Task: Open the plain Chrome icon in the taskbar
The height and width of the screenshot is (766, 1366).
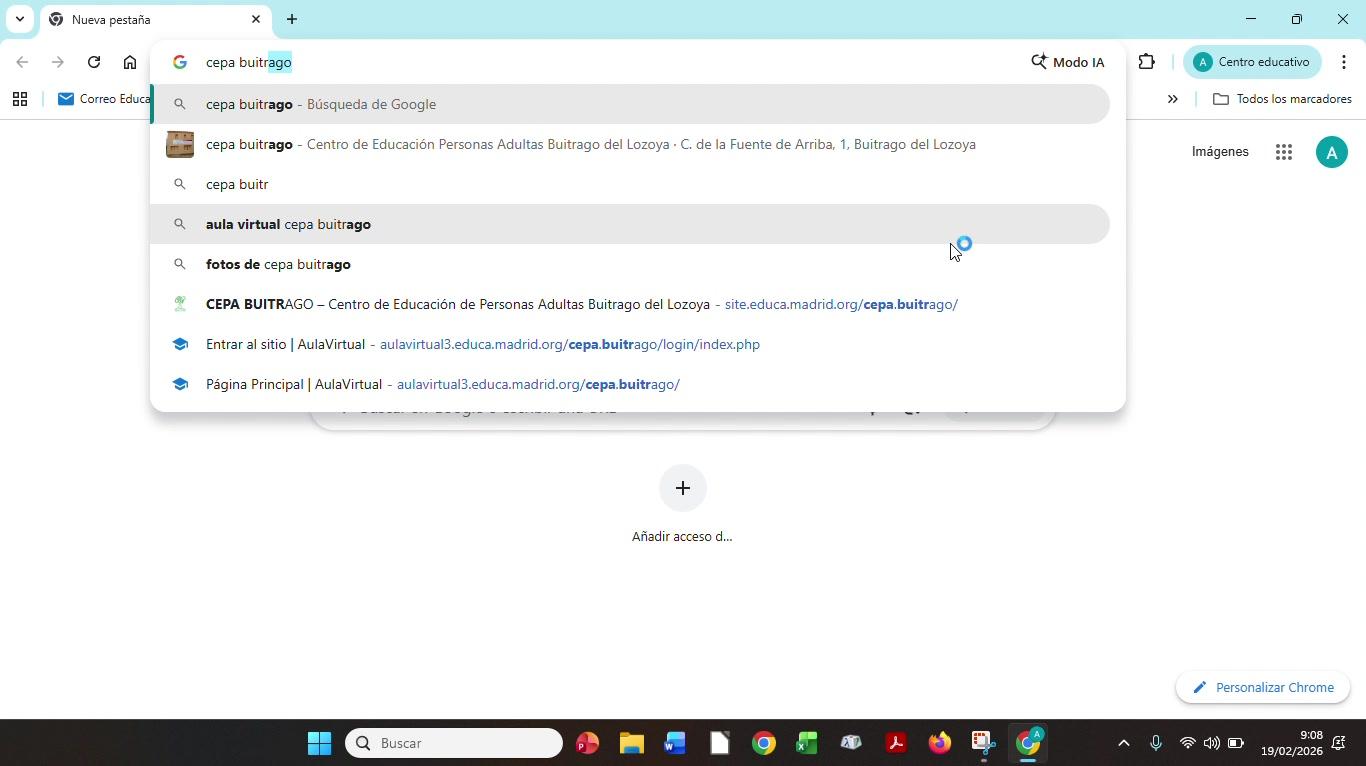Action: 764,743
